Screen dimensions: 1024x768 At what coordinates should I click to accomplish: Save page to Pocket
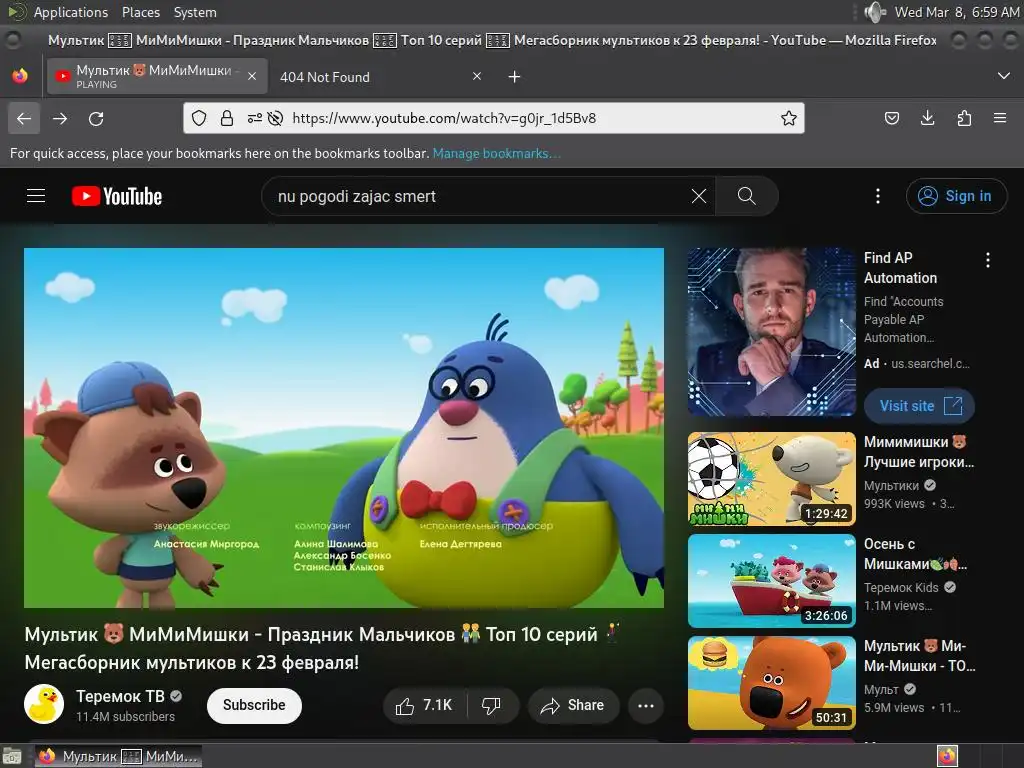click(x=891, y=118)
